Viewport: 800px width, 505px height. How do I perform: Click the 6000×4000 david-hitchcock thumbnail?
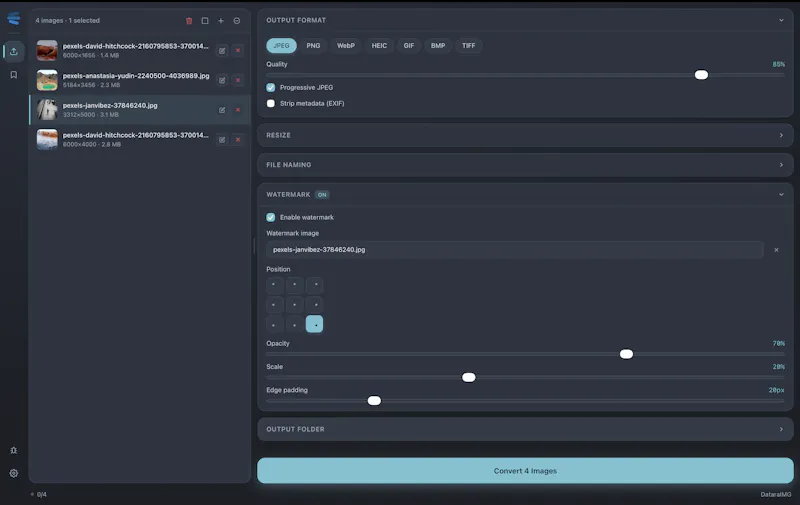tap(47, 139)
